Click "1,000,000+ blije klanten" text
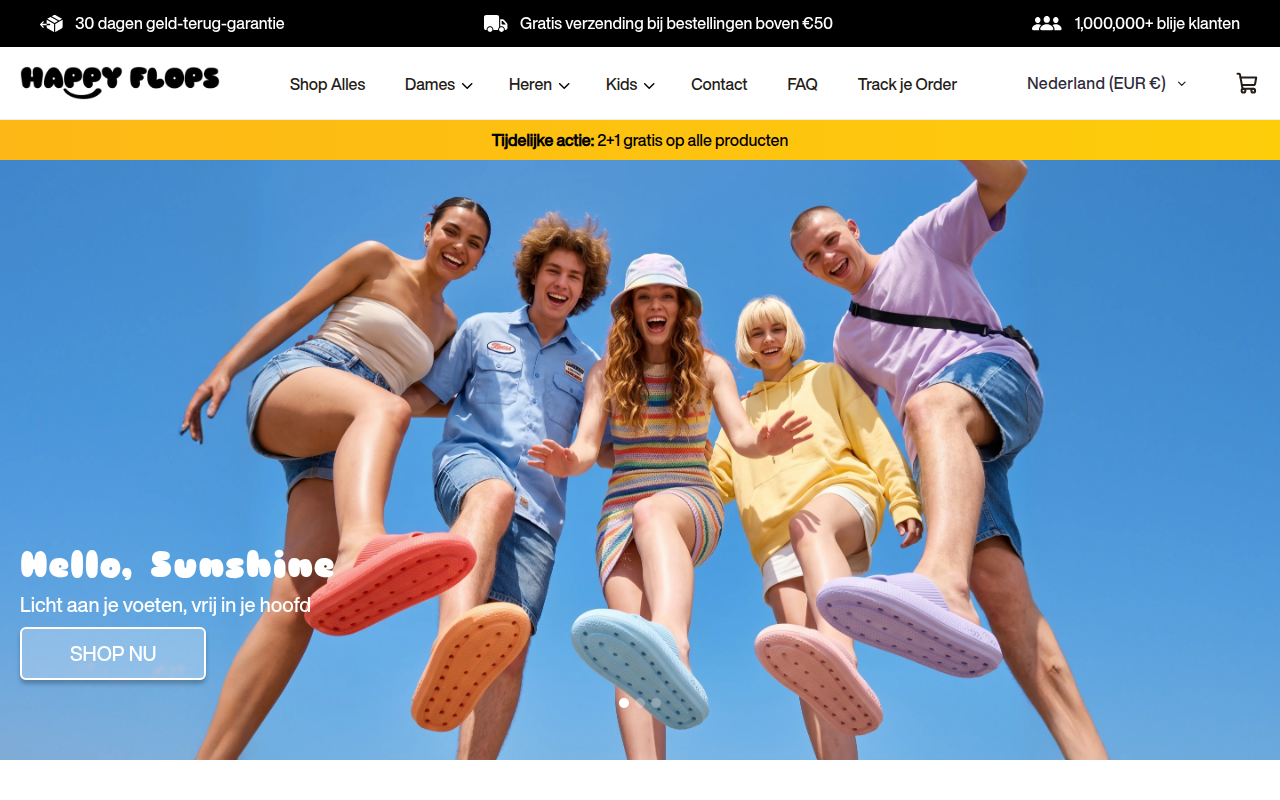 pyautogui.click(x=1157, y=23)
